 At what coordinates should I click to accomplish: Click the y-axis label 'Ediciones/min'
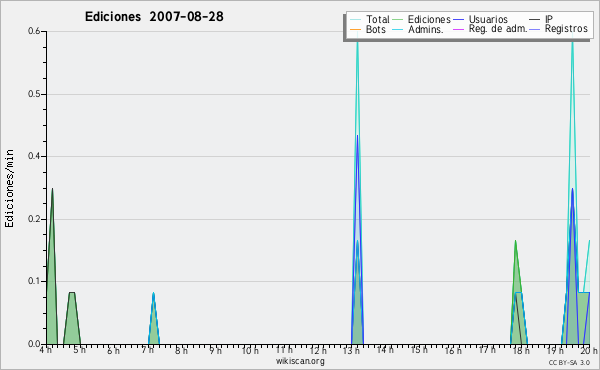click(9, 188)
